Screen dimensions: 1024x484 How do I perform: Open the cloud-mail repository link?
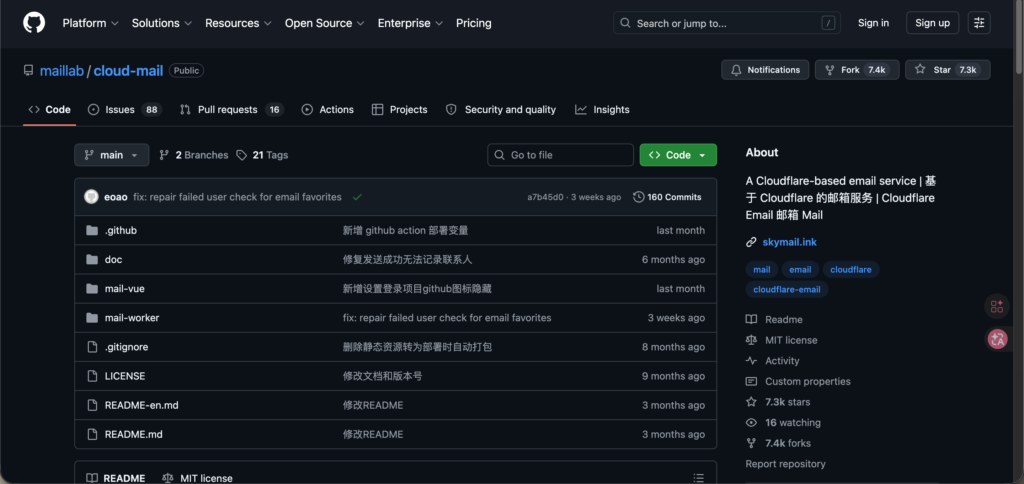[x=128, y=71]
